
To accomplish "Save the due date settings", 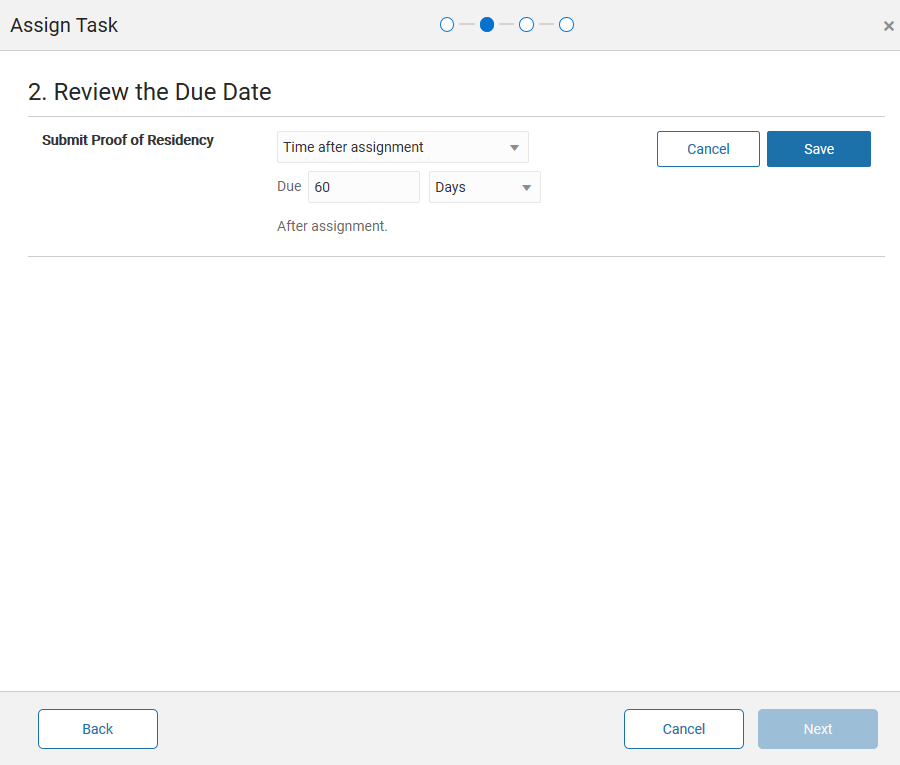I will [818, 149].
